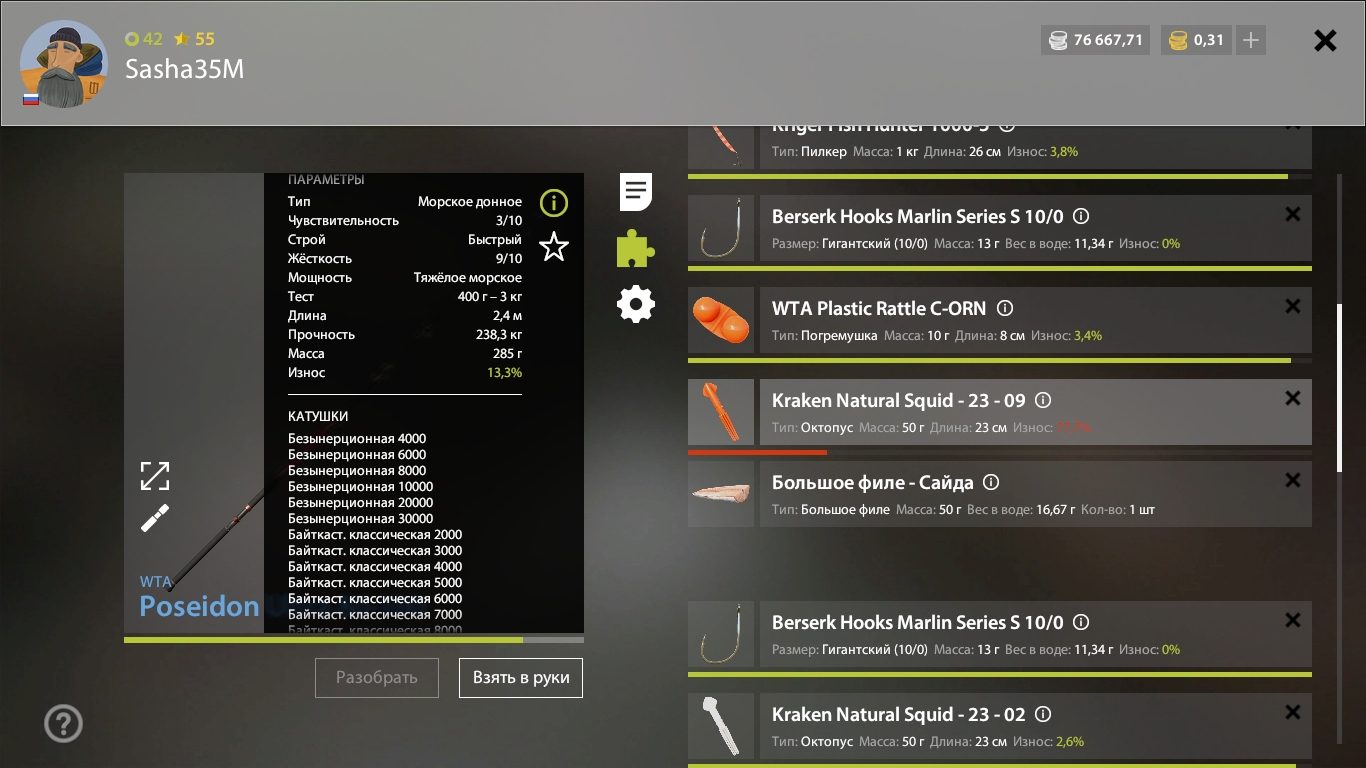Toggle the favorite star for Poseidon rod
The height and width of the screenshot is (768, 1366).
pyautogui.click(x=553, y=247)
